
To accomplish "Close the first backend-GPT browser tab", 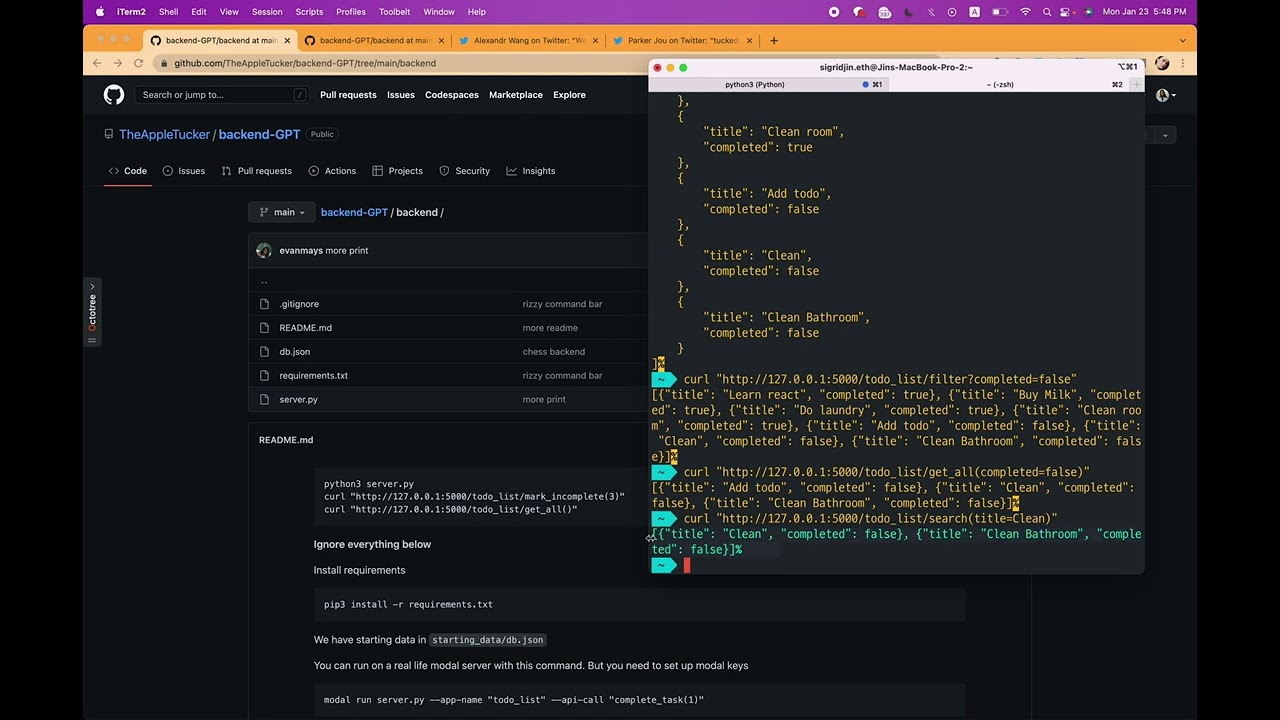I will pos(287,41).
